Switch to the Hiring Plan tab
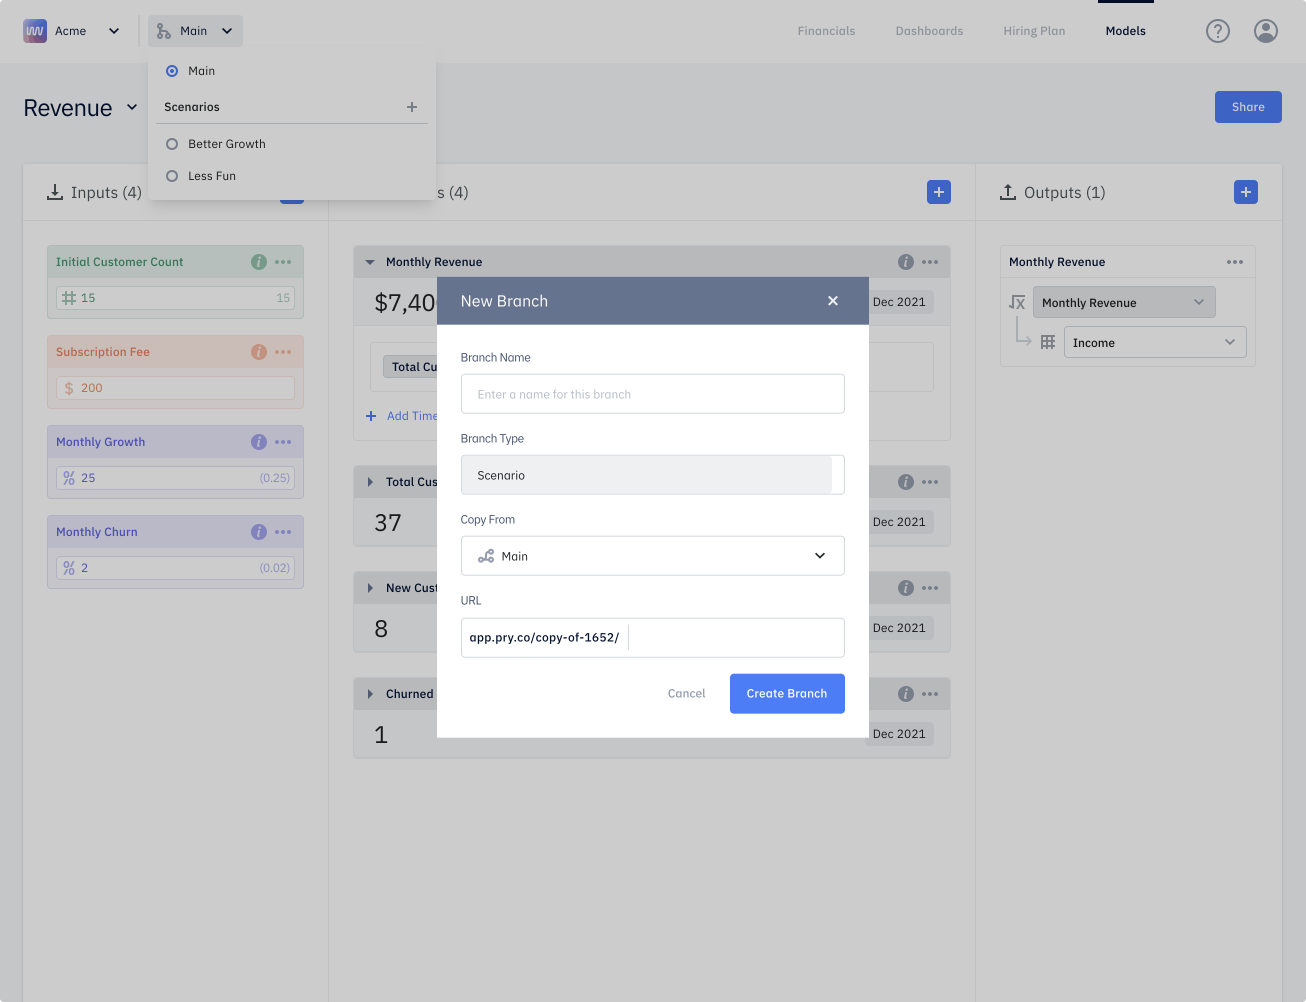 (x=1034, y=31)
